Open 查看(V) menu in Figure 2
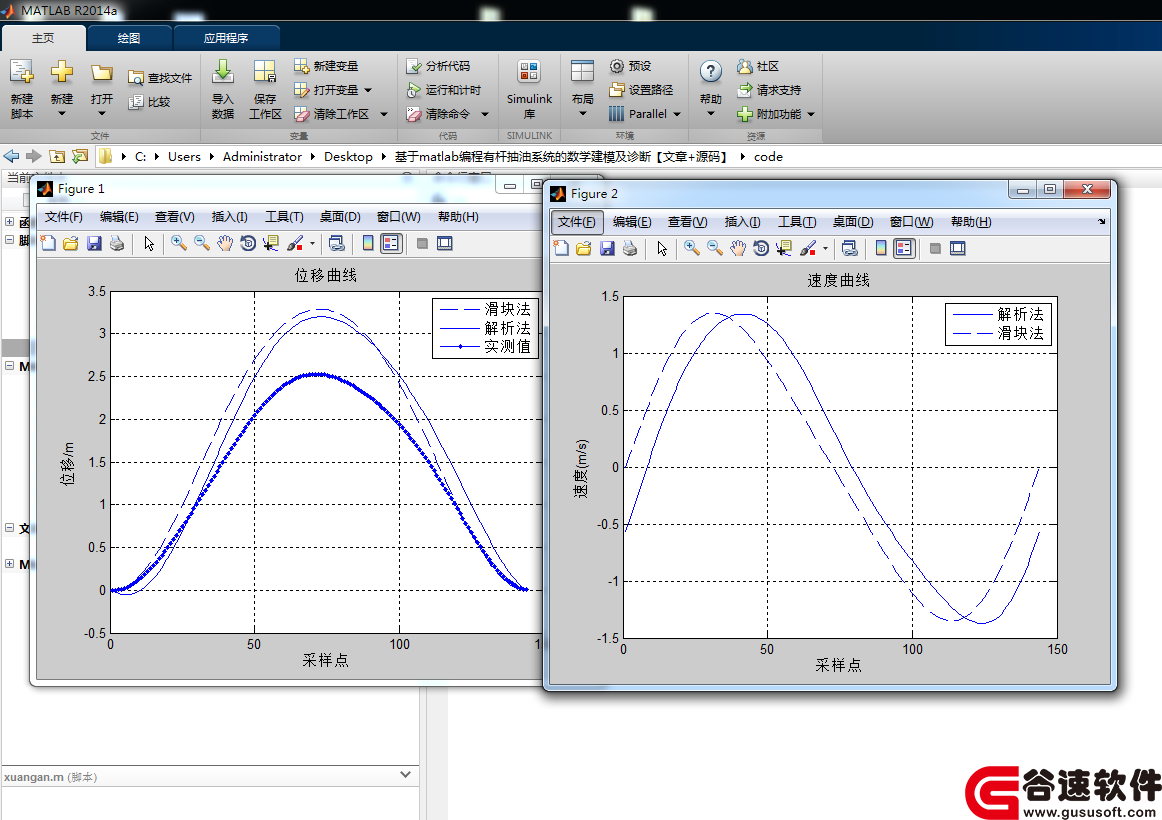Image resolution: width=1162 pixels, height=820 pixels. 688,222
